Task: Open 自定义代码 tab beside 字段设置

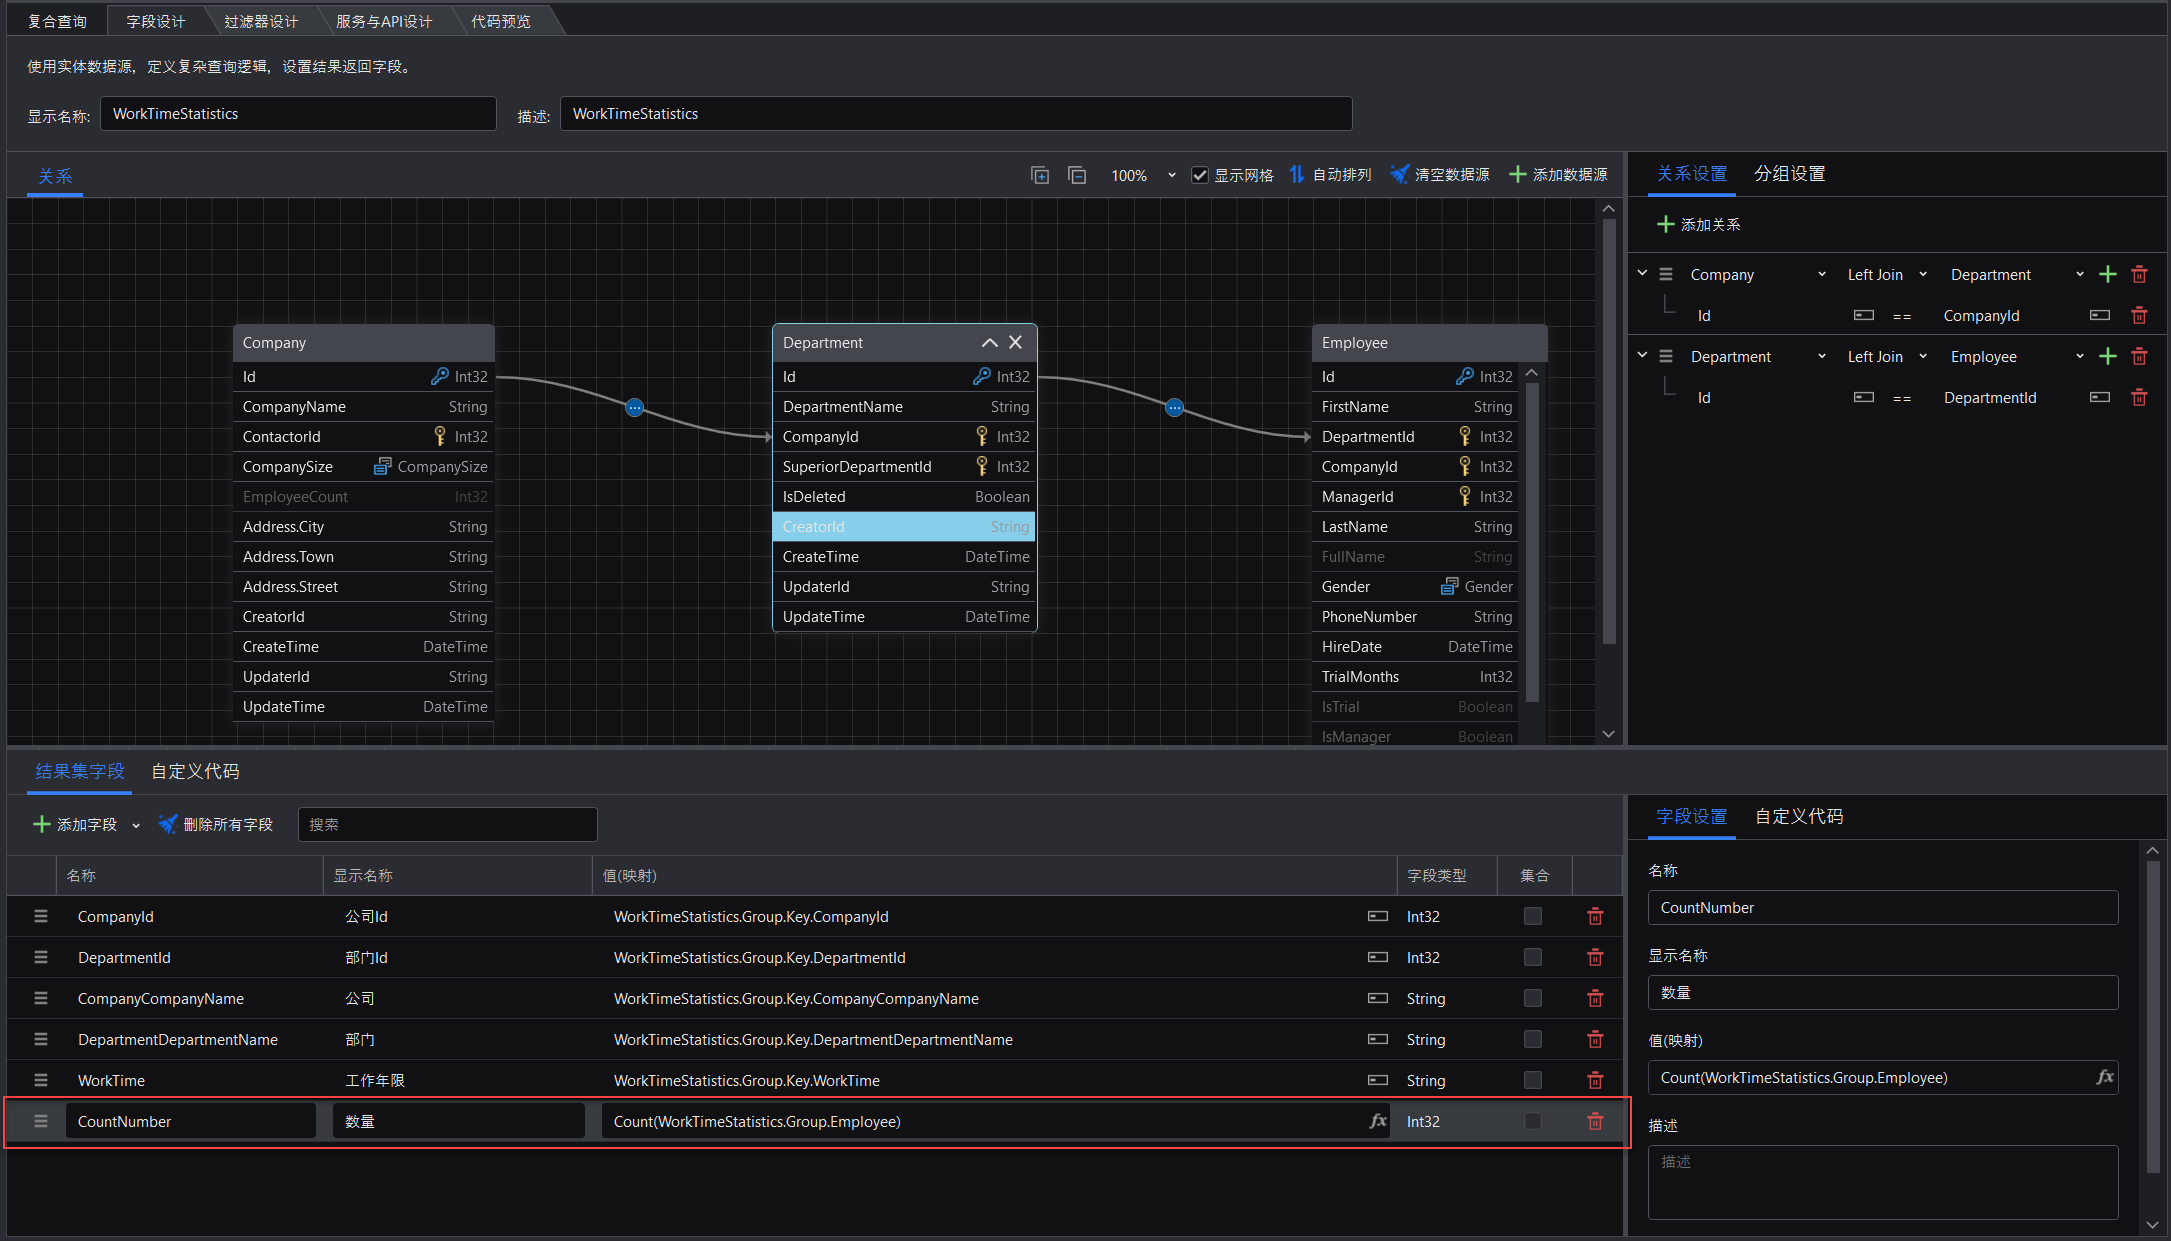Action: click(x=1799, y=816)
